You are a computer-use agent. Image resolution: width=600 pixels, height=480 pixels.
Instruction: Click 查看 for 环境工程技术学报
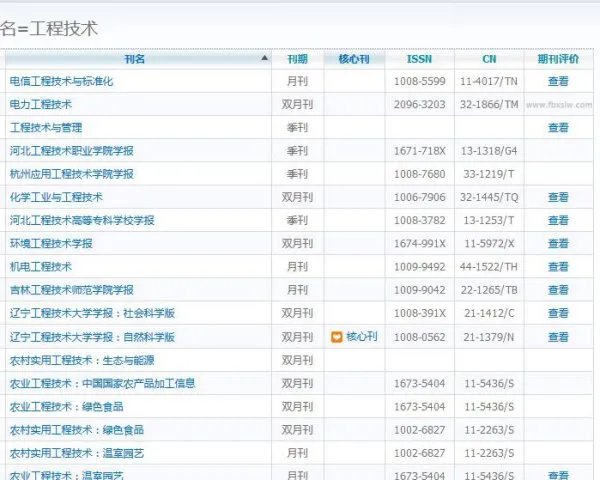tap(558, 243)
